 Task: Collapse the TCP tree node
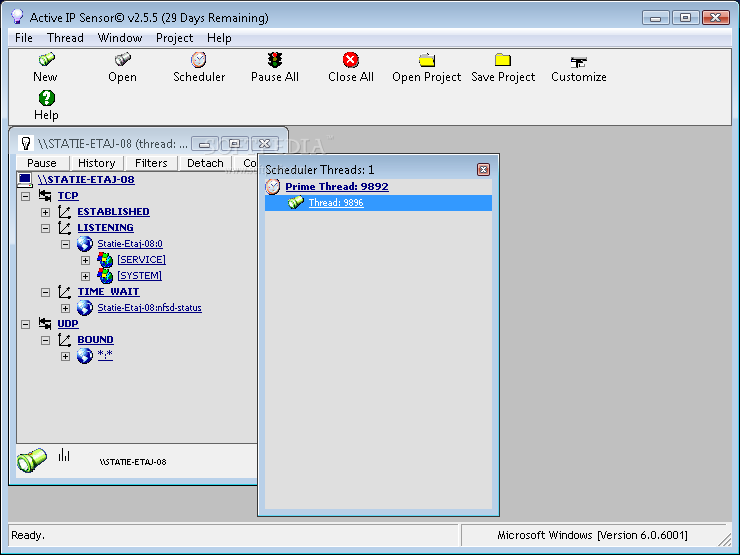coord(25,196)
